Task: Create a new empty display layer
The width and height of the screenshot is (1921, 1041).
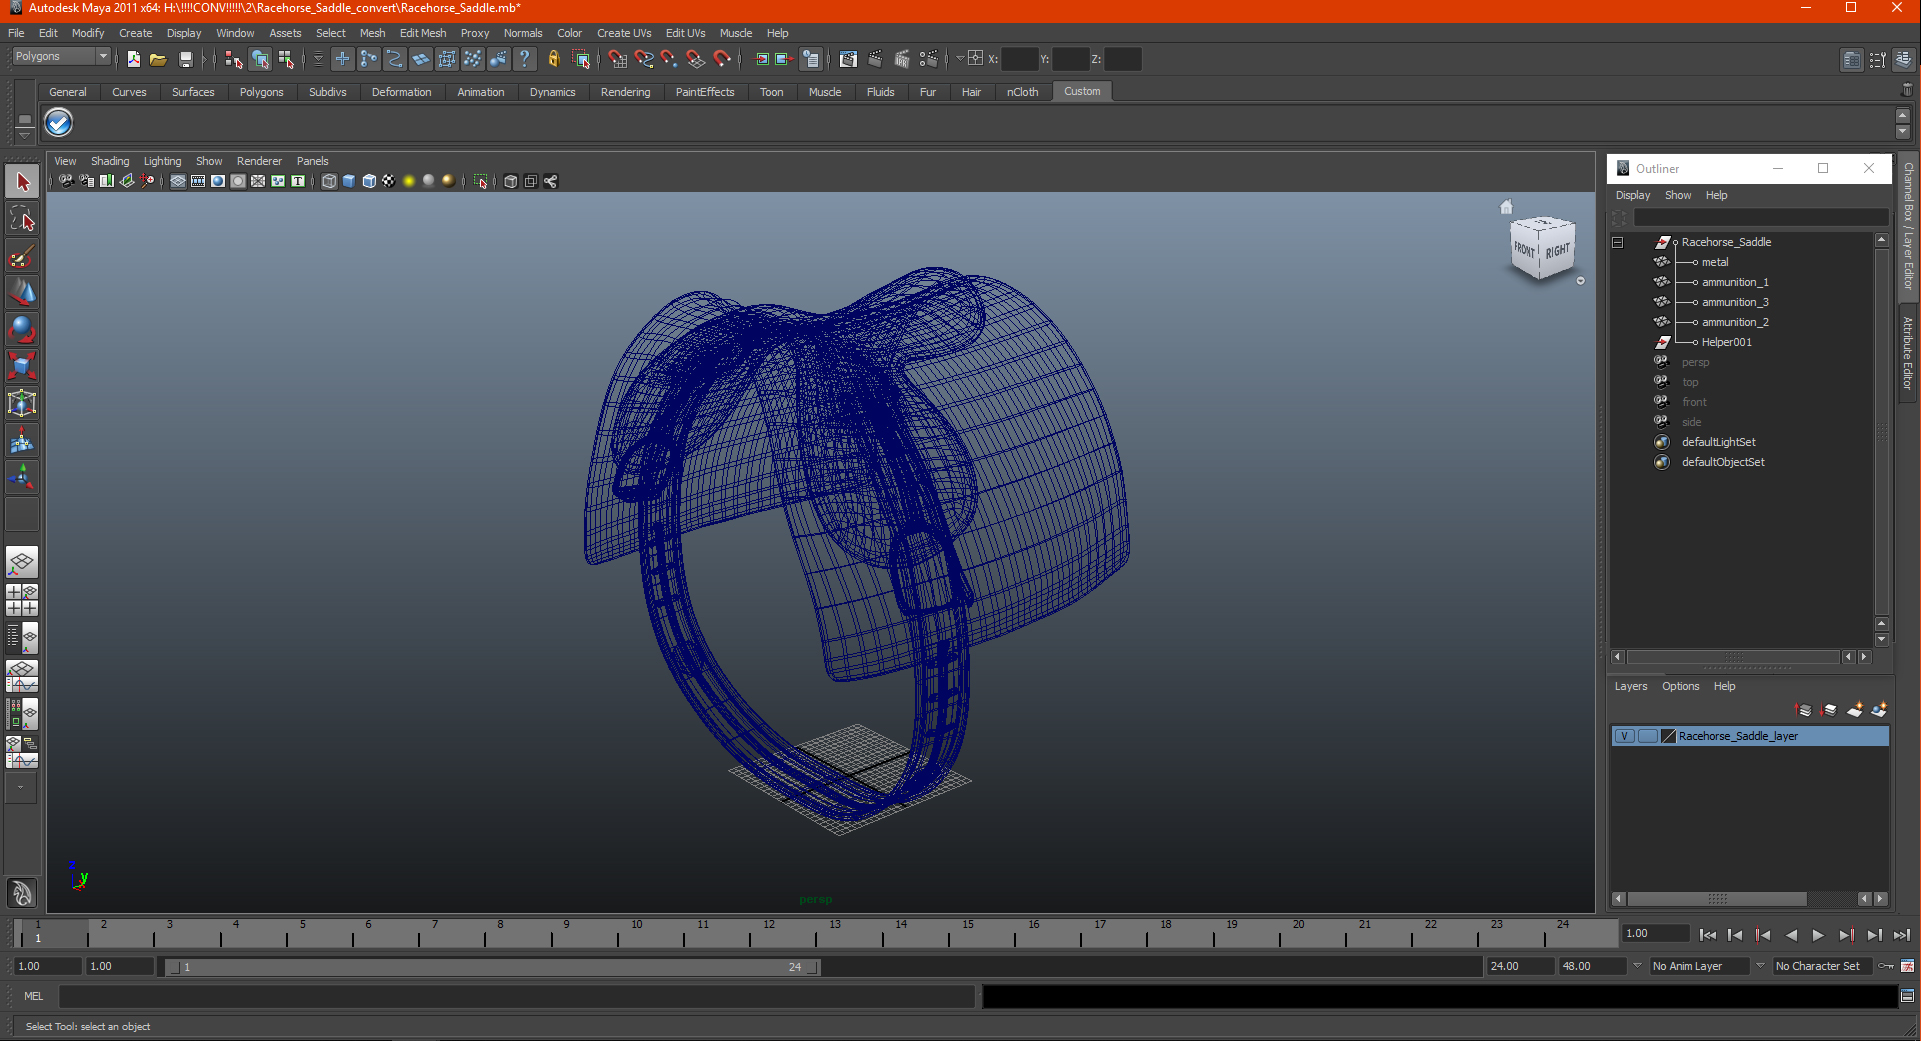Action: (1855, 710)
